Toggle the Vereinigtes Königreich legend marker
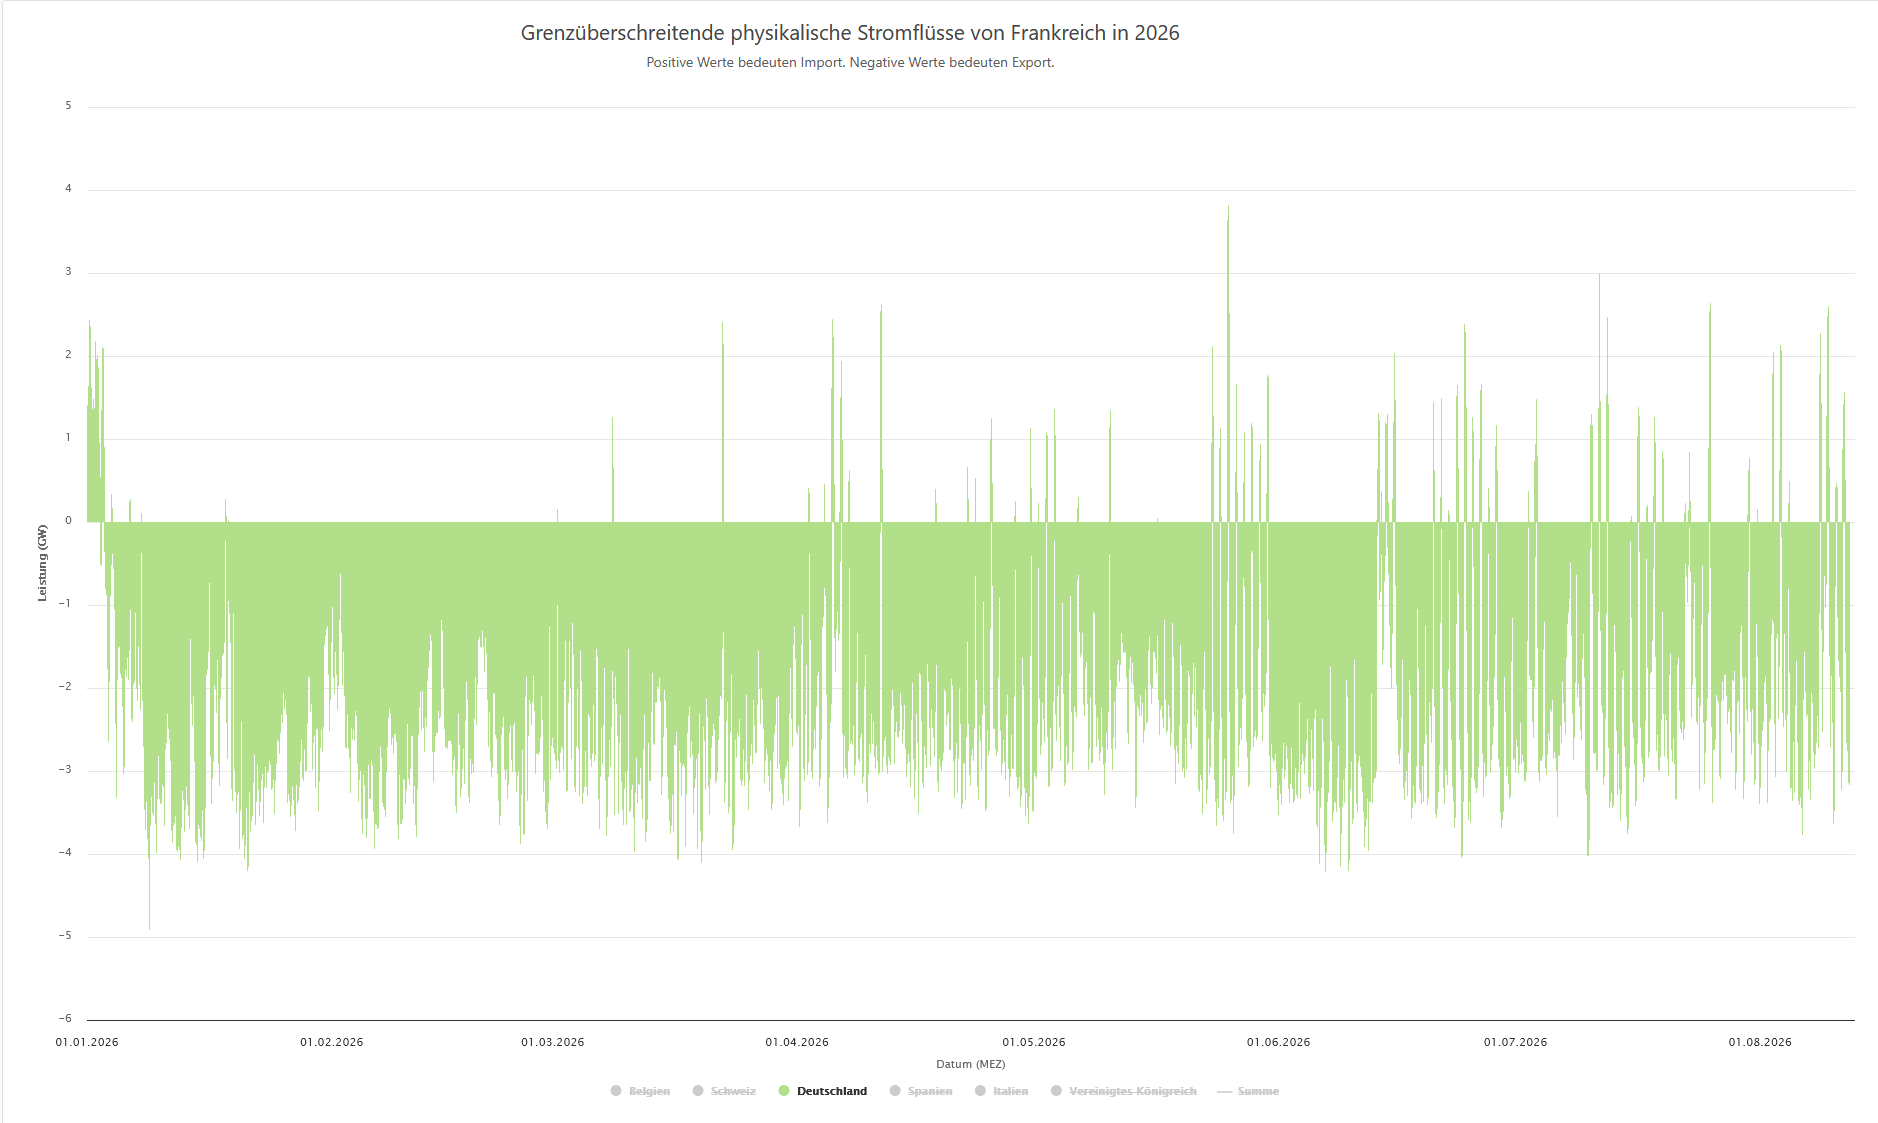The height and width of the screenshot is (1123, 1878). point(1056,1091)
